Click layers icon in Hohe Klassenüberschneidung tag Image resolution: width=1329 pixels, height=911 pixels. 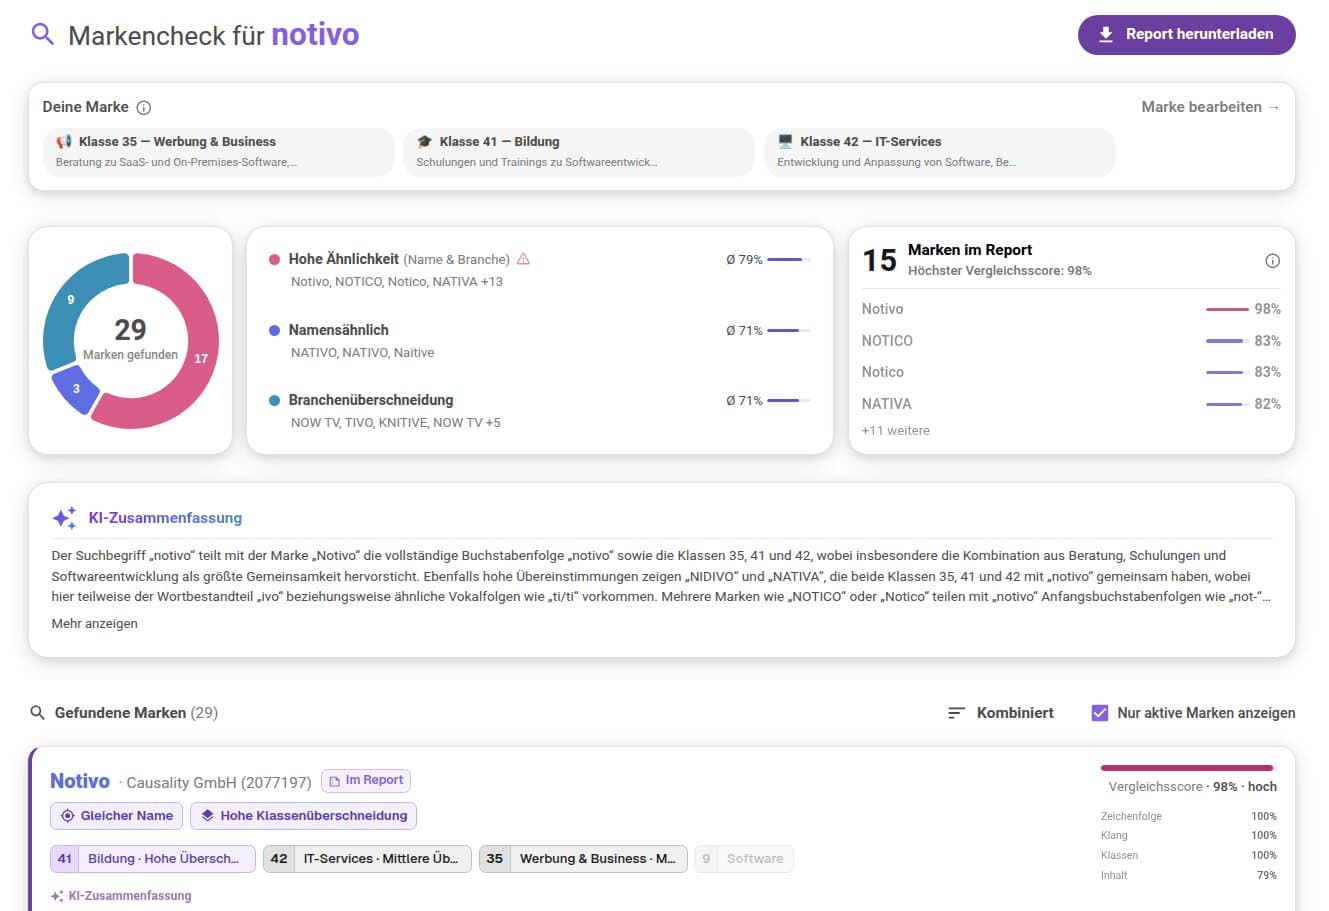pos(208,816)
